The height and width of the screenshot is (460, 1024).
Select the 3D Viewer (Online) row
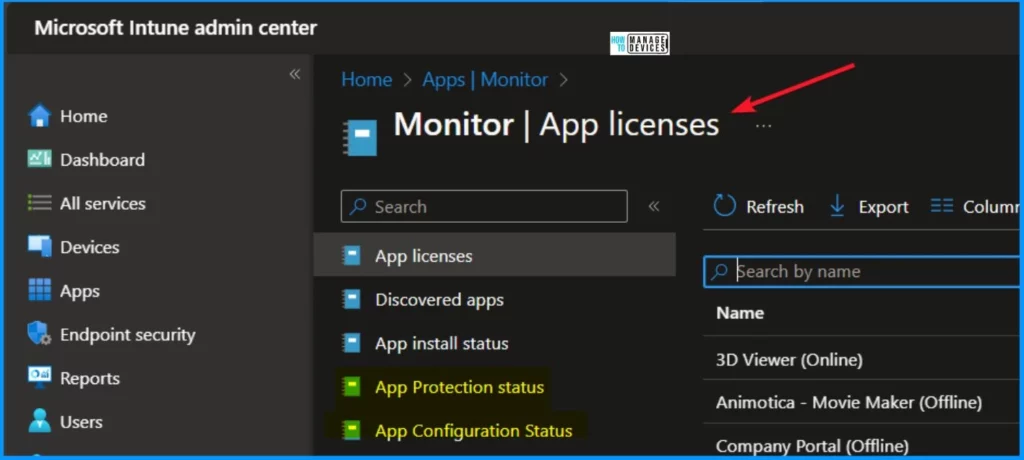[861, 359]
